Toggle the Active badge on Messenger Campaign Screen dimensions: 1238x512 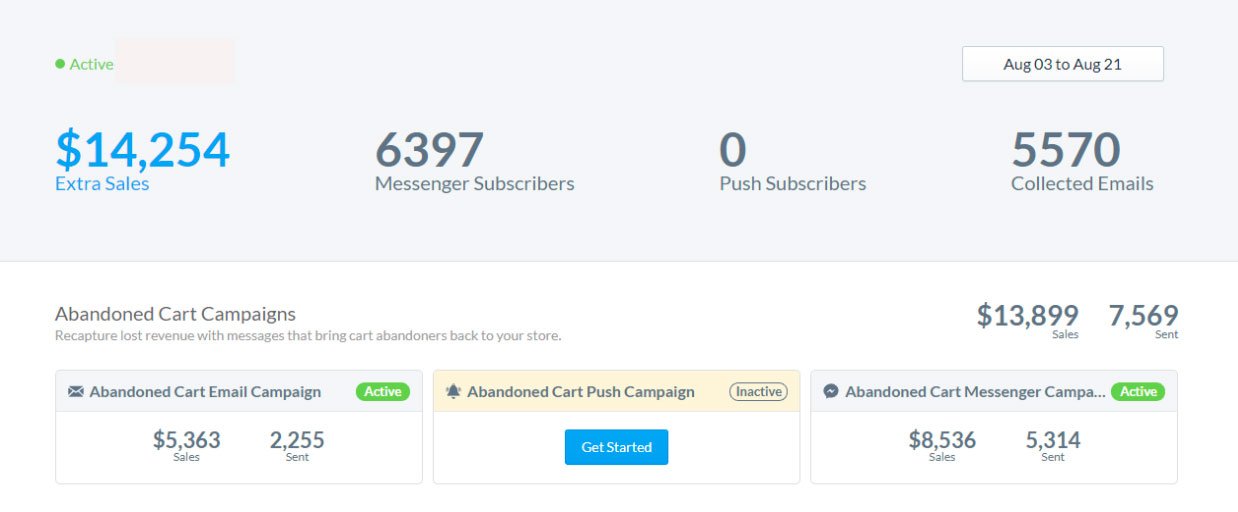coord(1138,392)
